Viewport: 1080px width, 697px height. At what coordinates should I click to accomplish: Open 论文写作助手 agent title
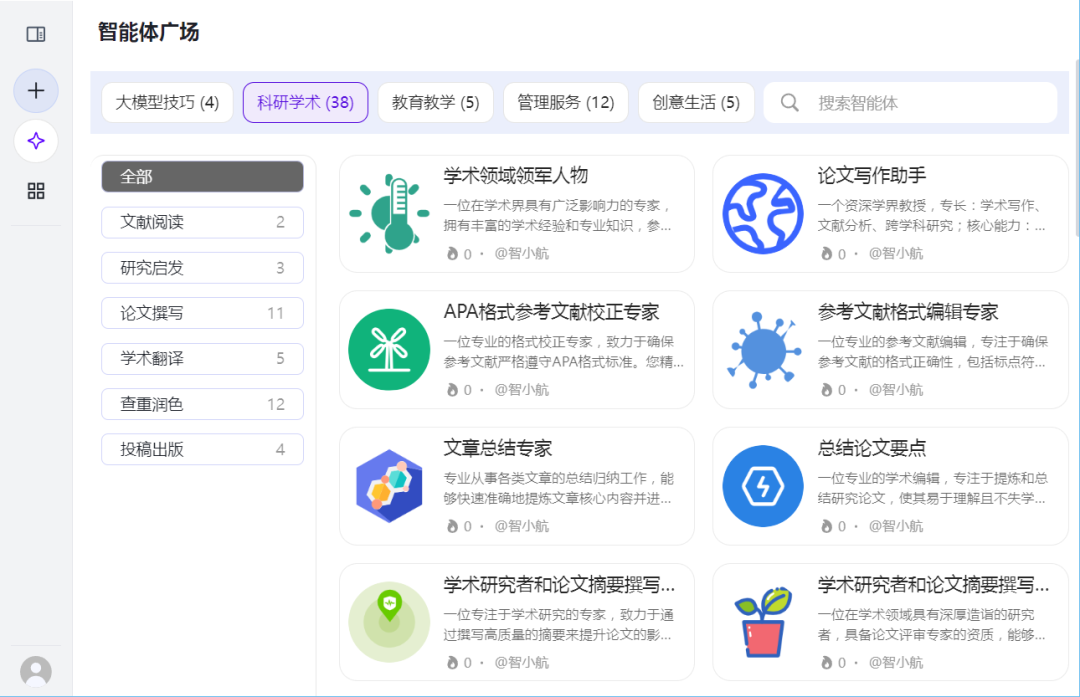coord(871,176)
